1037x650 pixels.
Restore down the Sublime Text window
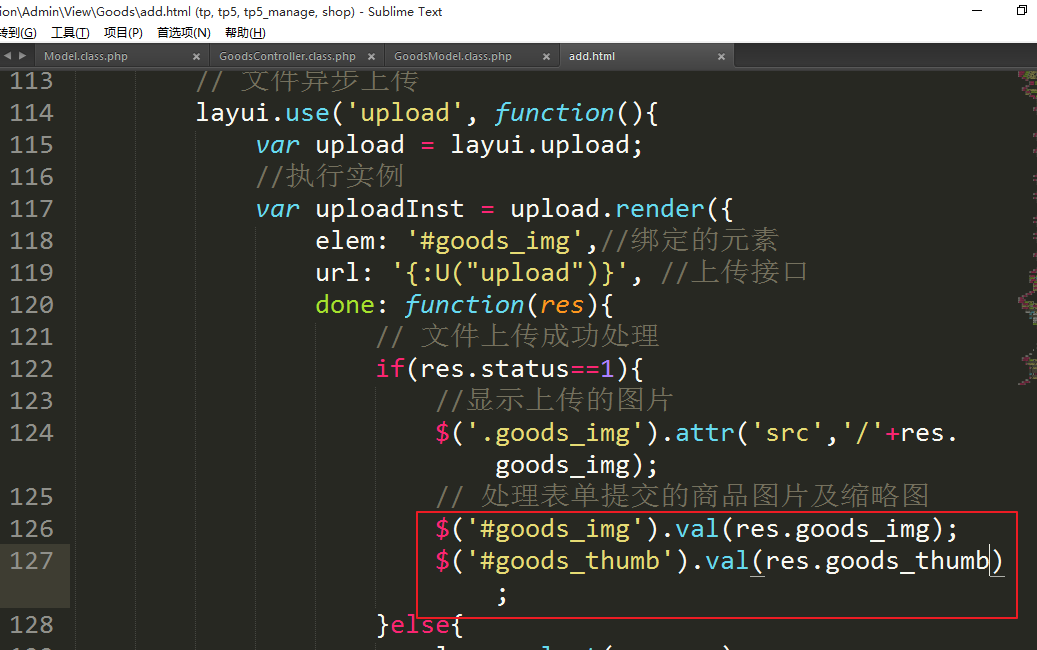click(x=1021, y=11)
